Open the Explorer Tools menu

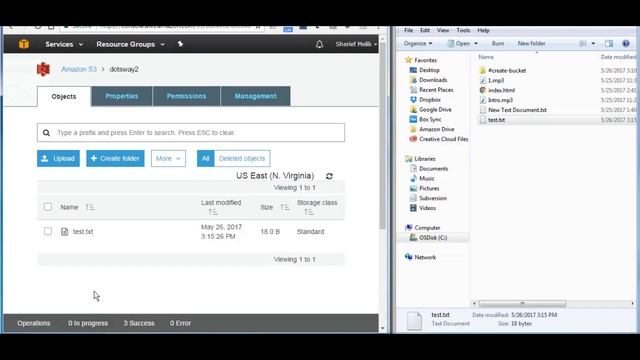[463, 30]
